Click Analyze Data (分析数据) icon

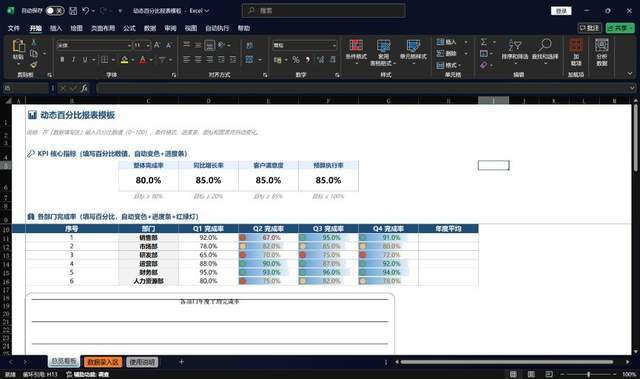[602, 52]
